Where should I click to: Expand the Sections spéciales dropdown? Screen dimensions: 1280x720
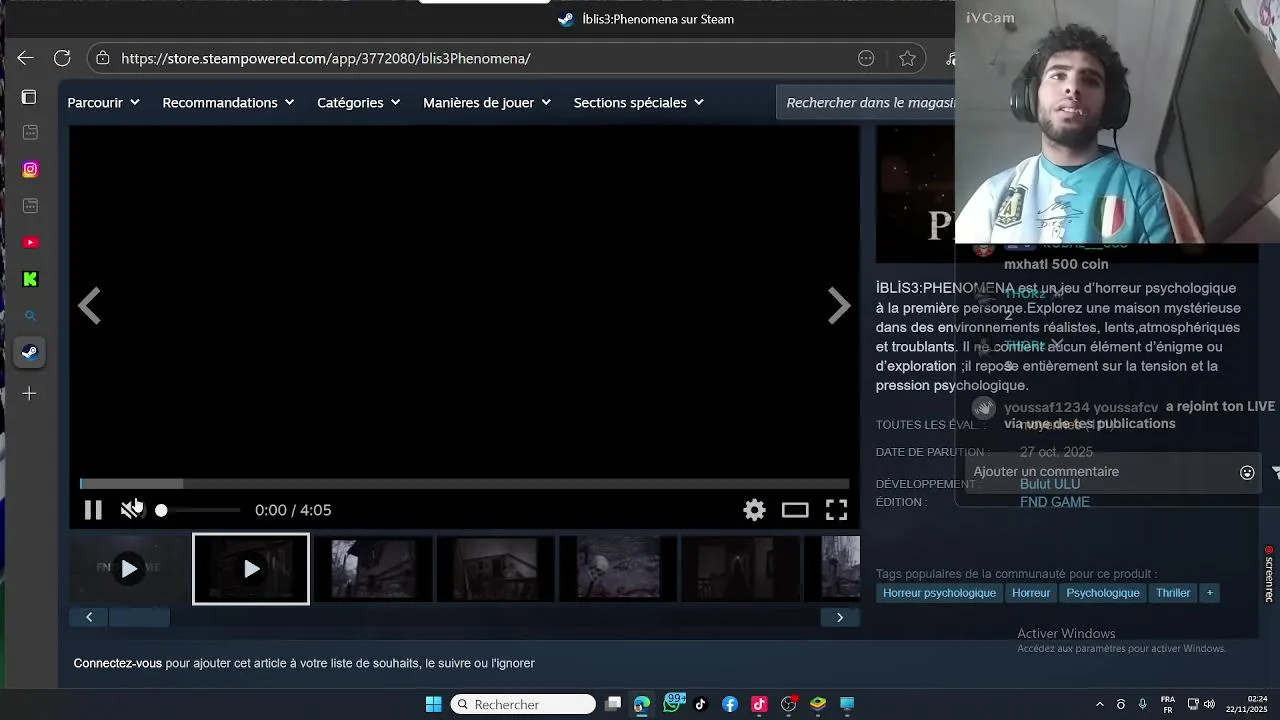click(x=638, y=102)
